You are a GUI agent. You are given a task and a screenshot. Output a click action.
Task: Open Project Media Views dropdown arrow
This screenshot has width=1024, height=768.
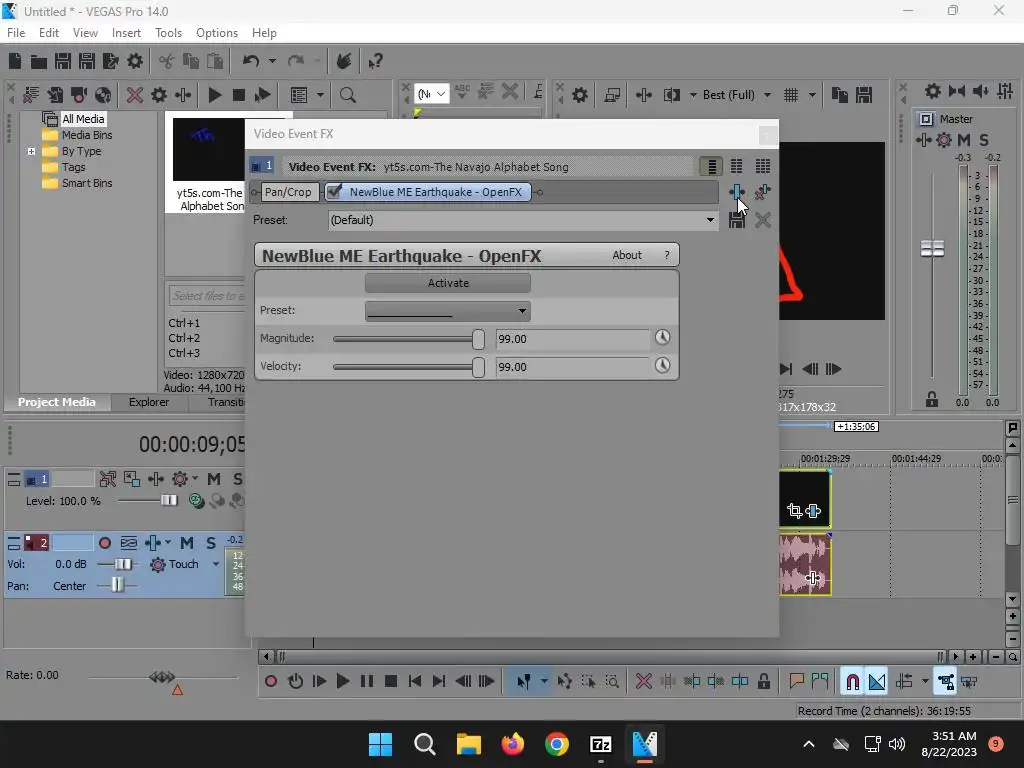[x=320, y=95]
